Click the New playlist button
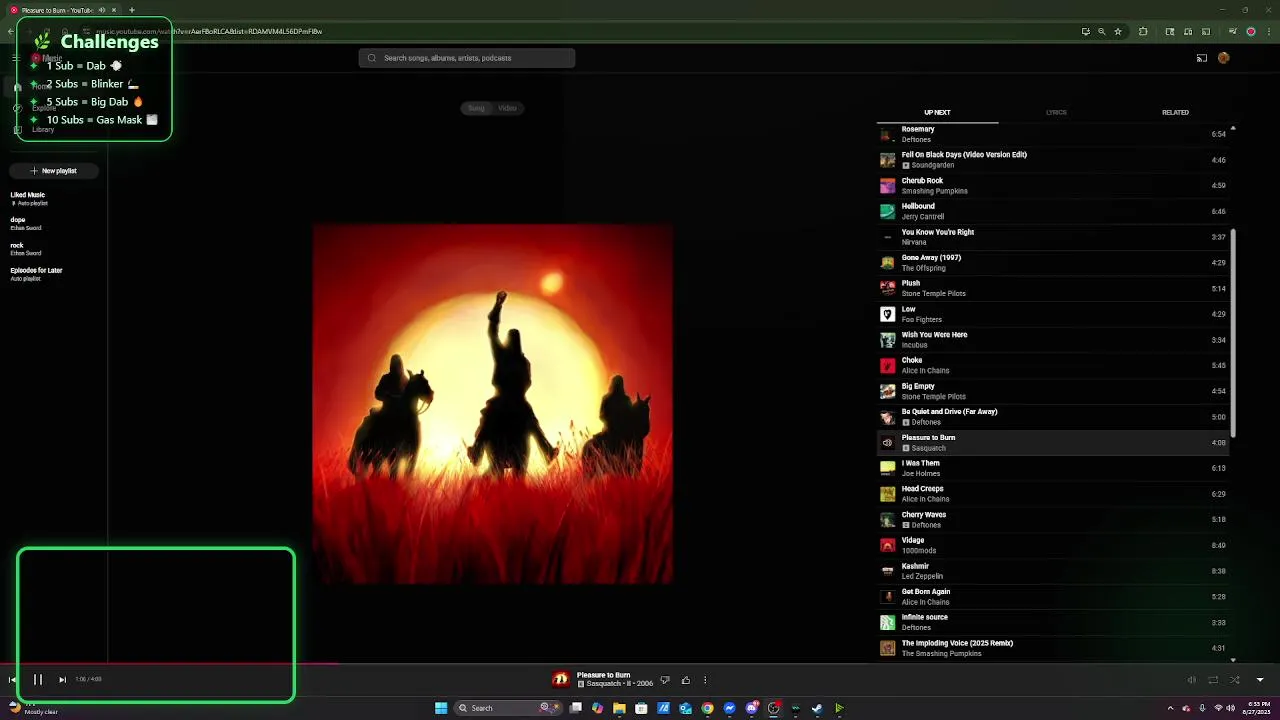 point(53,171)
